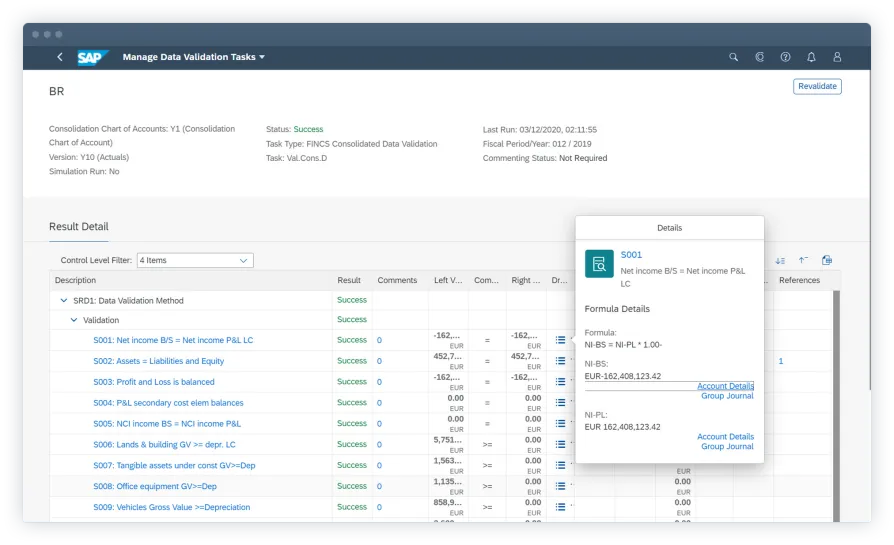Open the search icon in header
The height and width of the screenshot is (545, 894).
click(733, 58)
